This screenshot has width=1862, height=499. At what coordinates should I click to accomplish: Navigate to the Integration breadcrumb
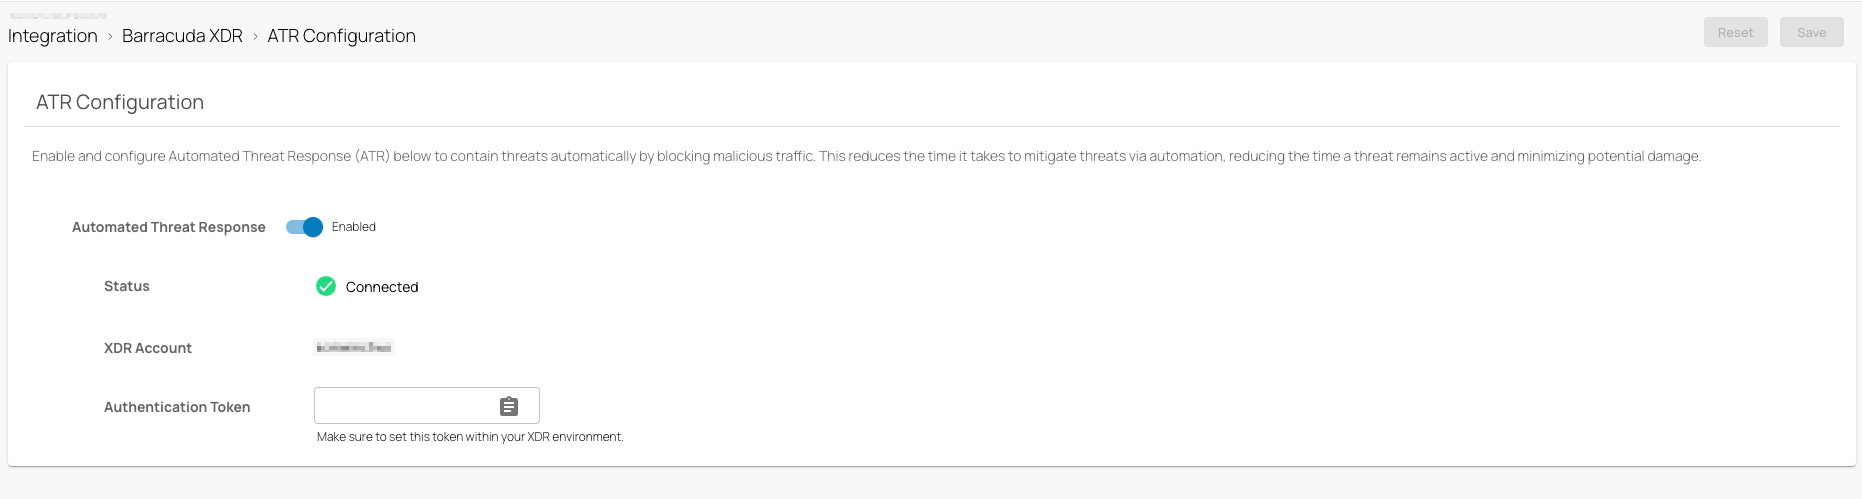click(x=53, y=36)
